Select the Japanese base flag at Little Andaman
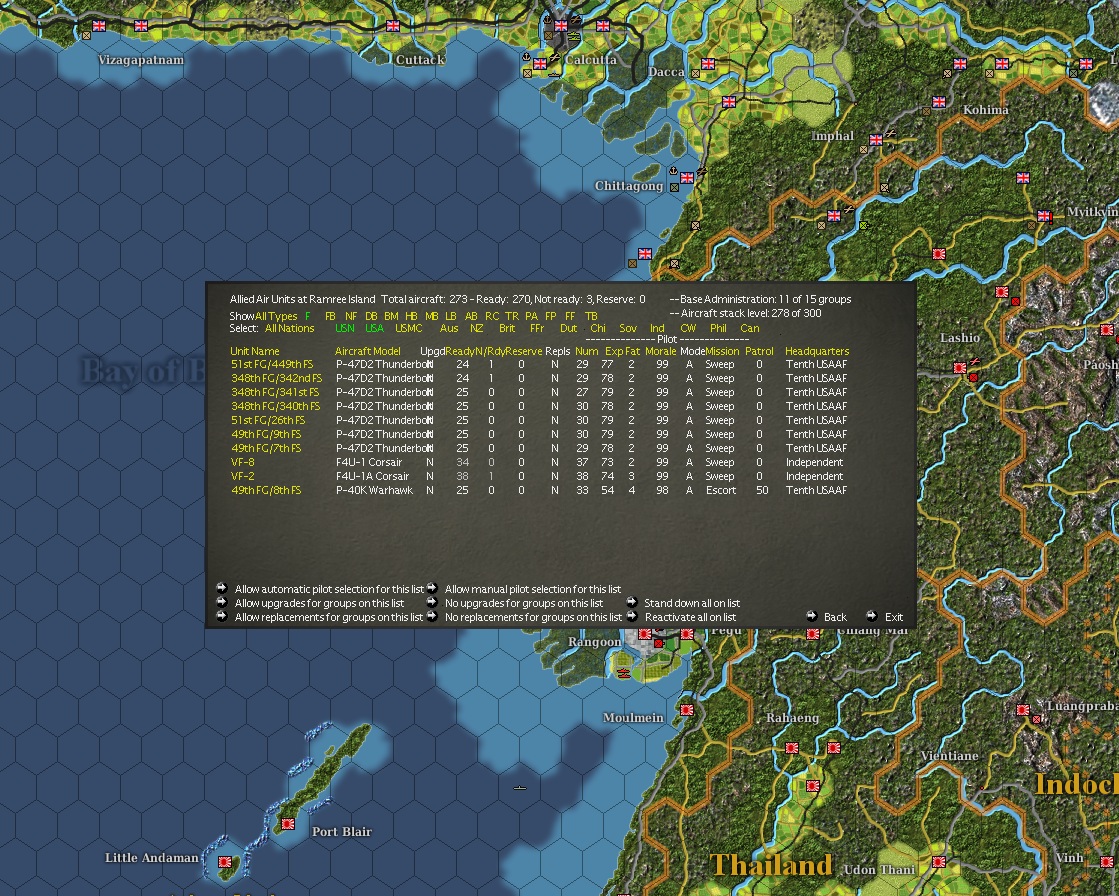The width and height of the screenshot is (1119, 896). [x=225, y=862]
